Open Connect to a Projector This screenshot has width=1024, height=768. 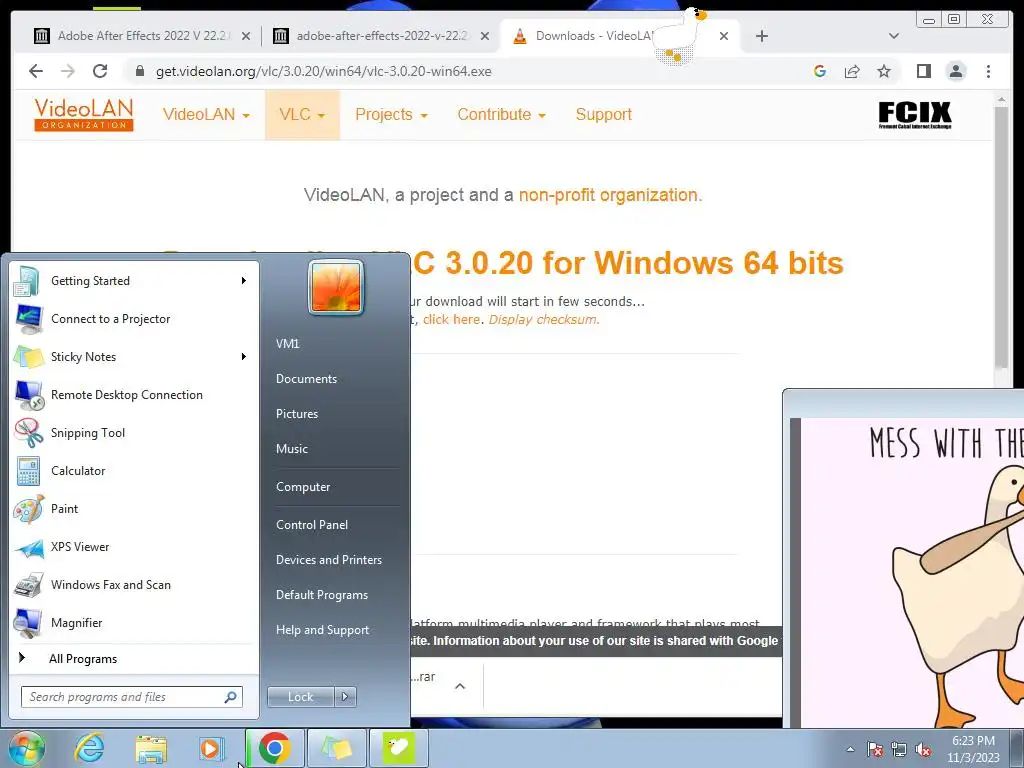(133, 319)
